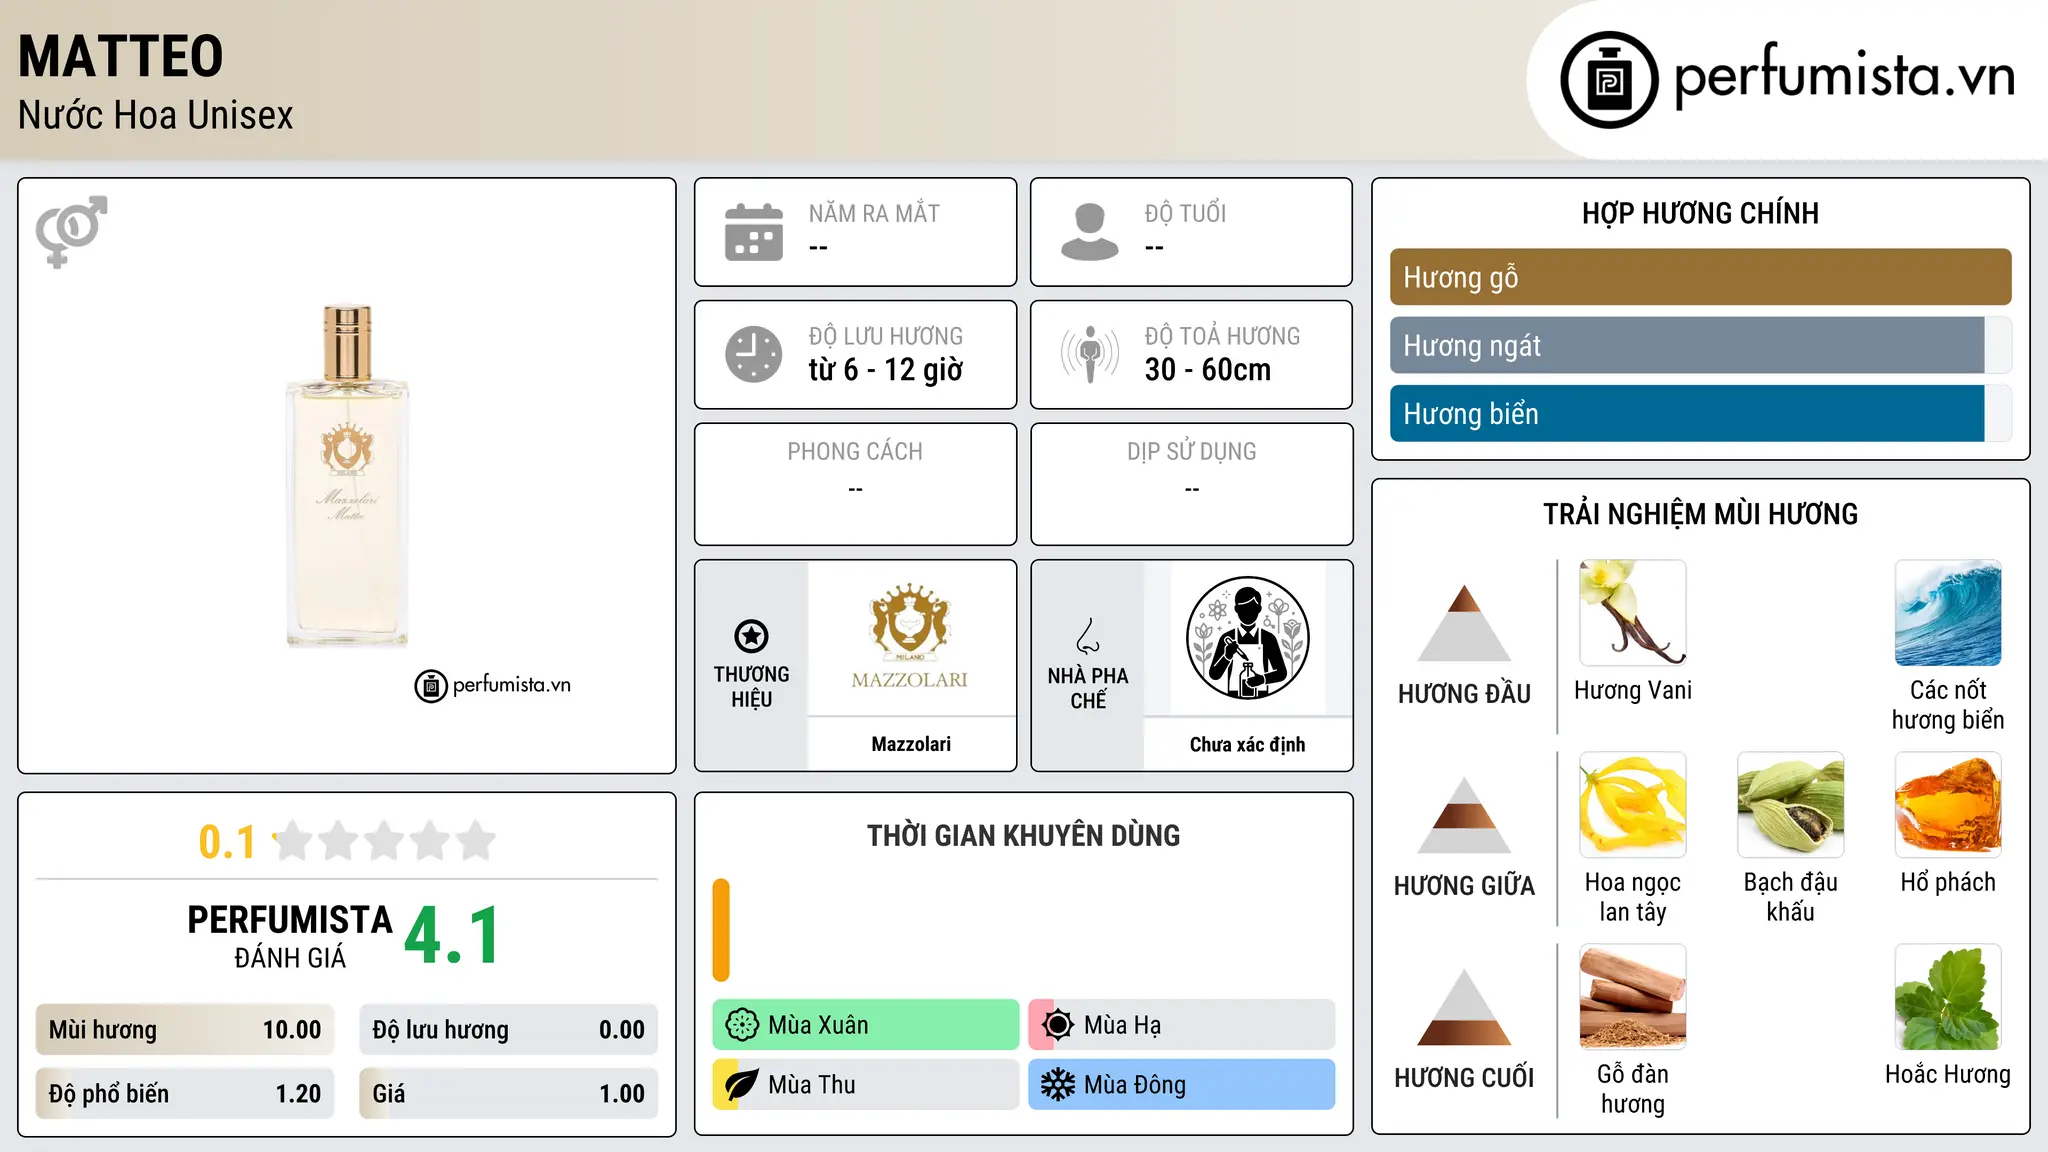Click the leaf icon for Mùa Thu
The image size is (2048, 1152).
[x=742, y=1085]
